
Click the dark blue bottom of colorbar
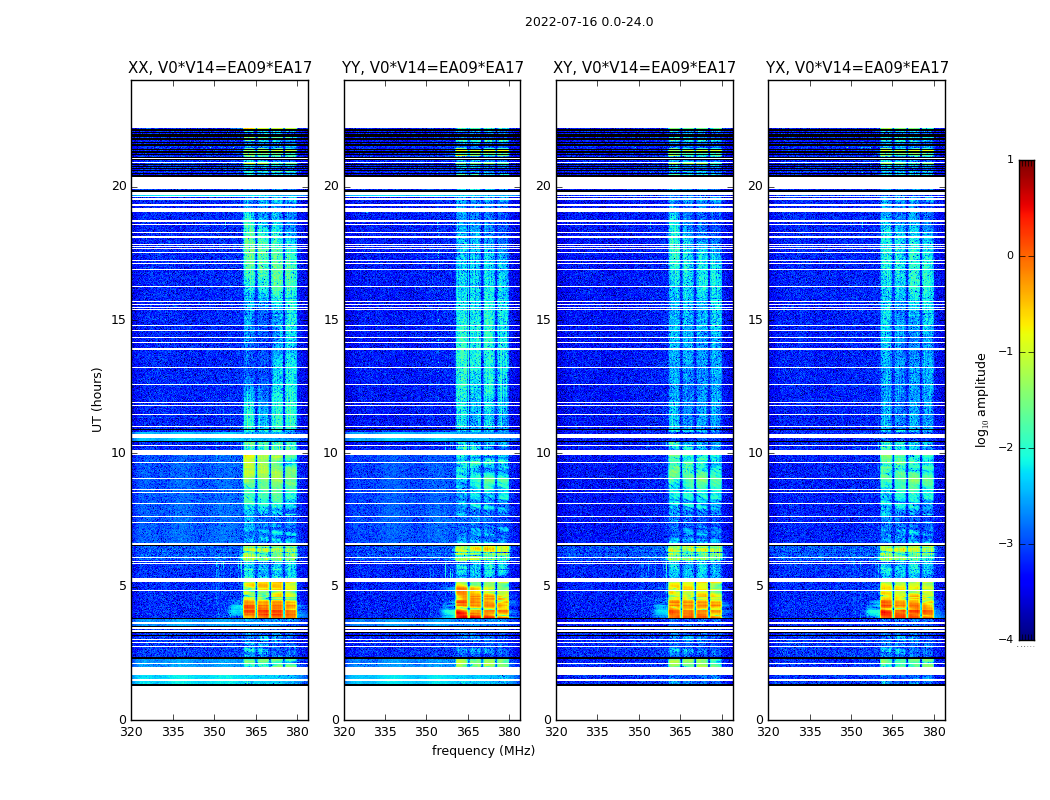pos(1027,635)
